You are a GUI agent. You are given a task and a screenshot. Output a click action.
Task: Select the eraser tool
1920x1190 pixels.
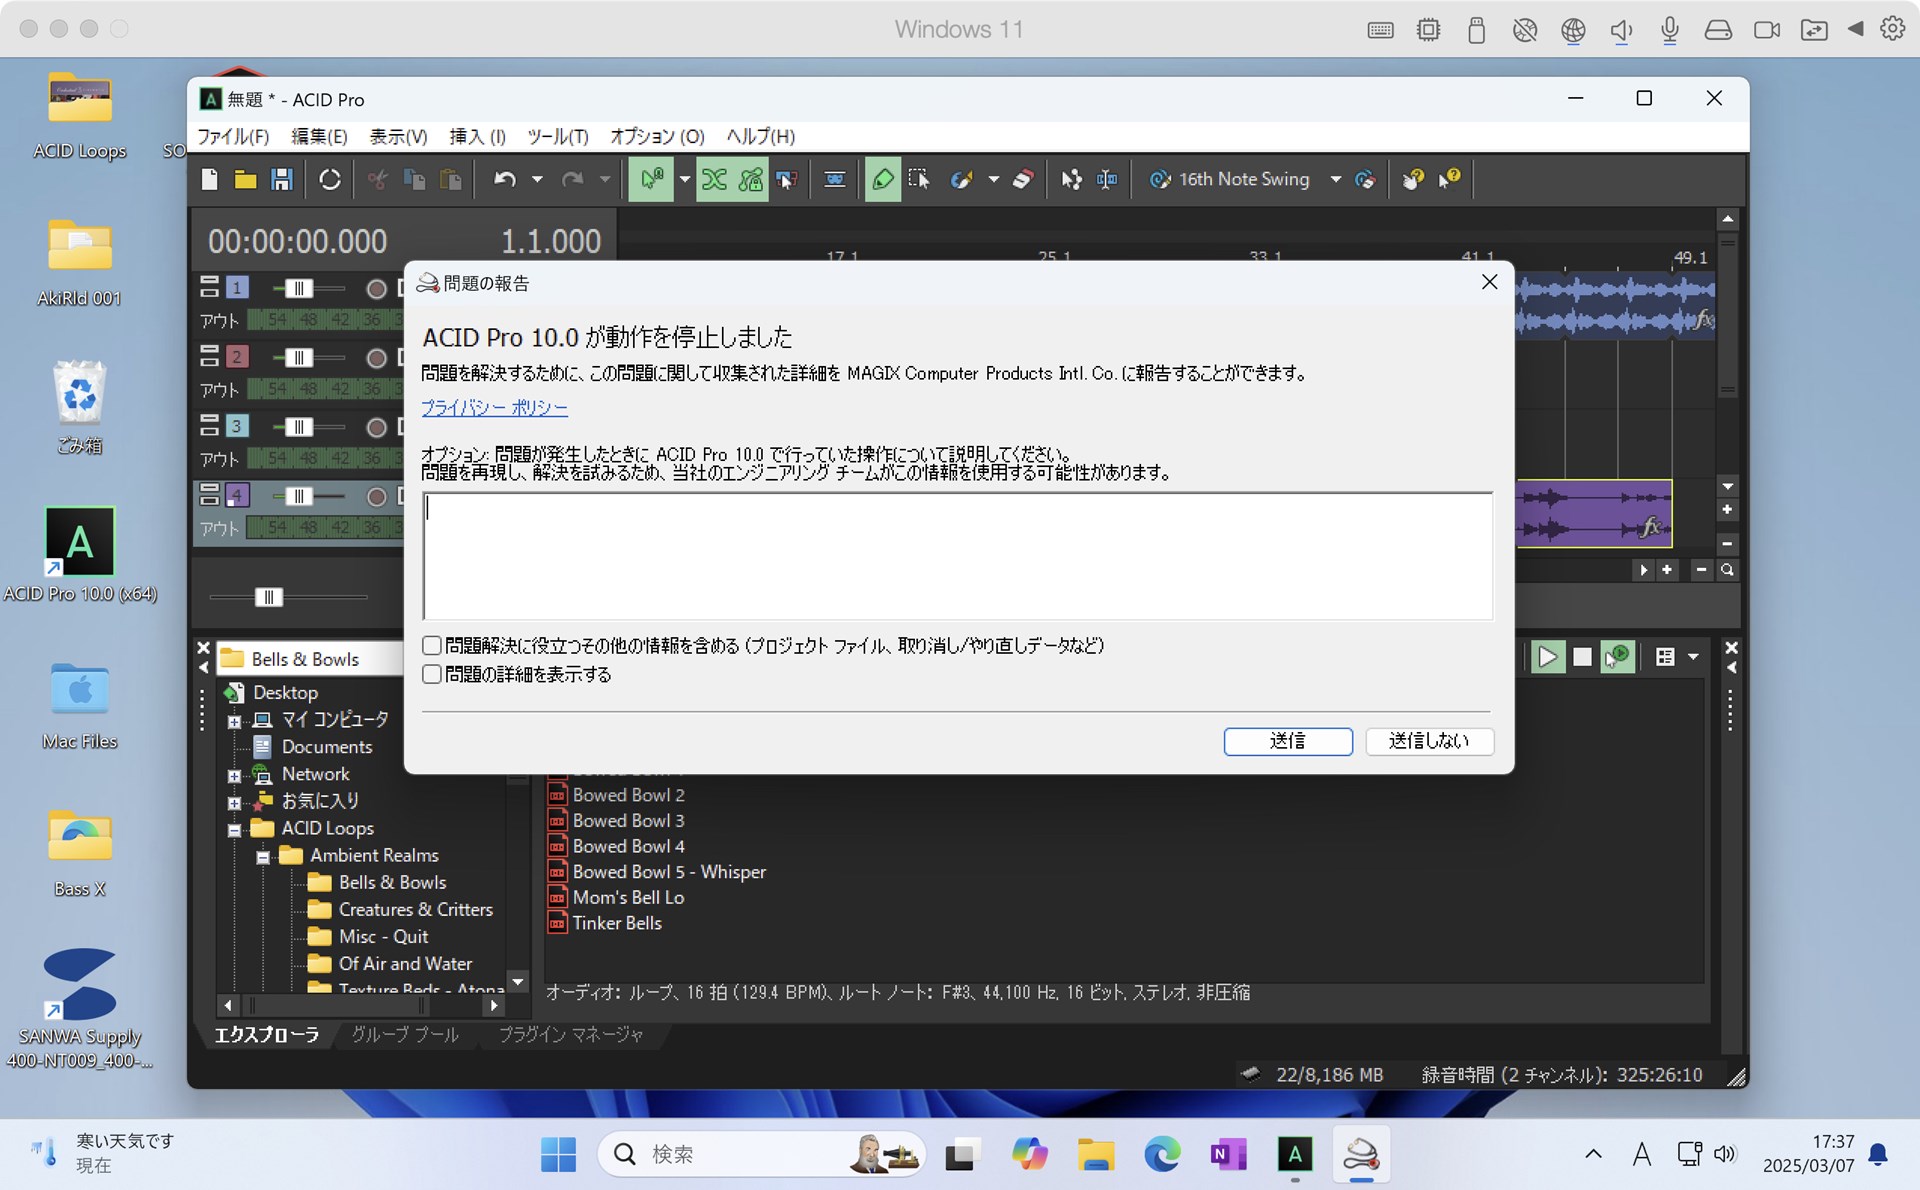coord(1023,179)
